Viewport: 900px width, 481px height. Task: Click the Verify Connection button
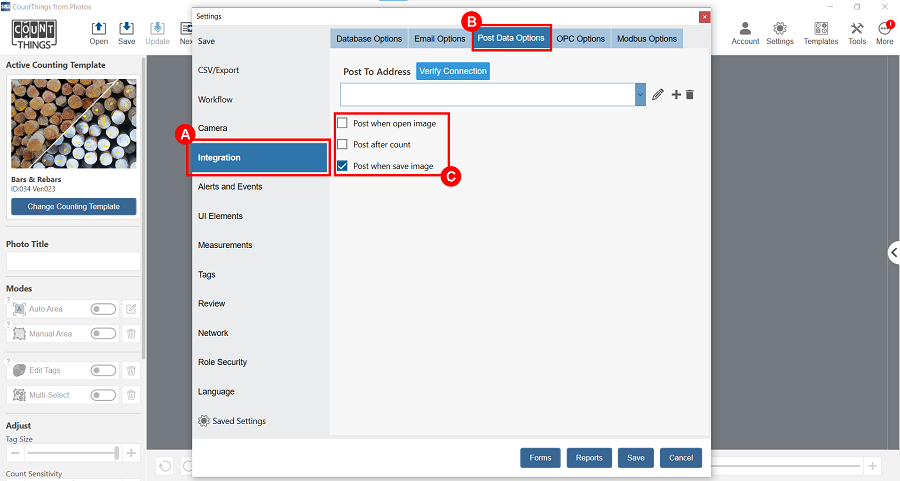click(x=453, y=71)
